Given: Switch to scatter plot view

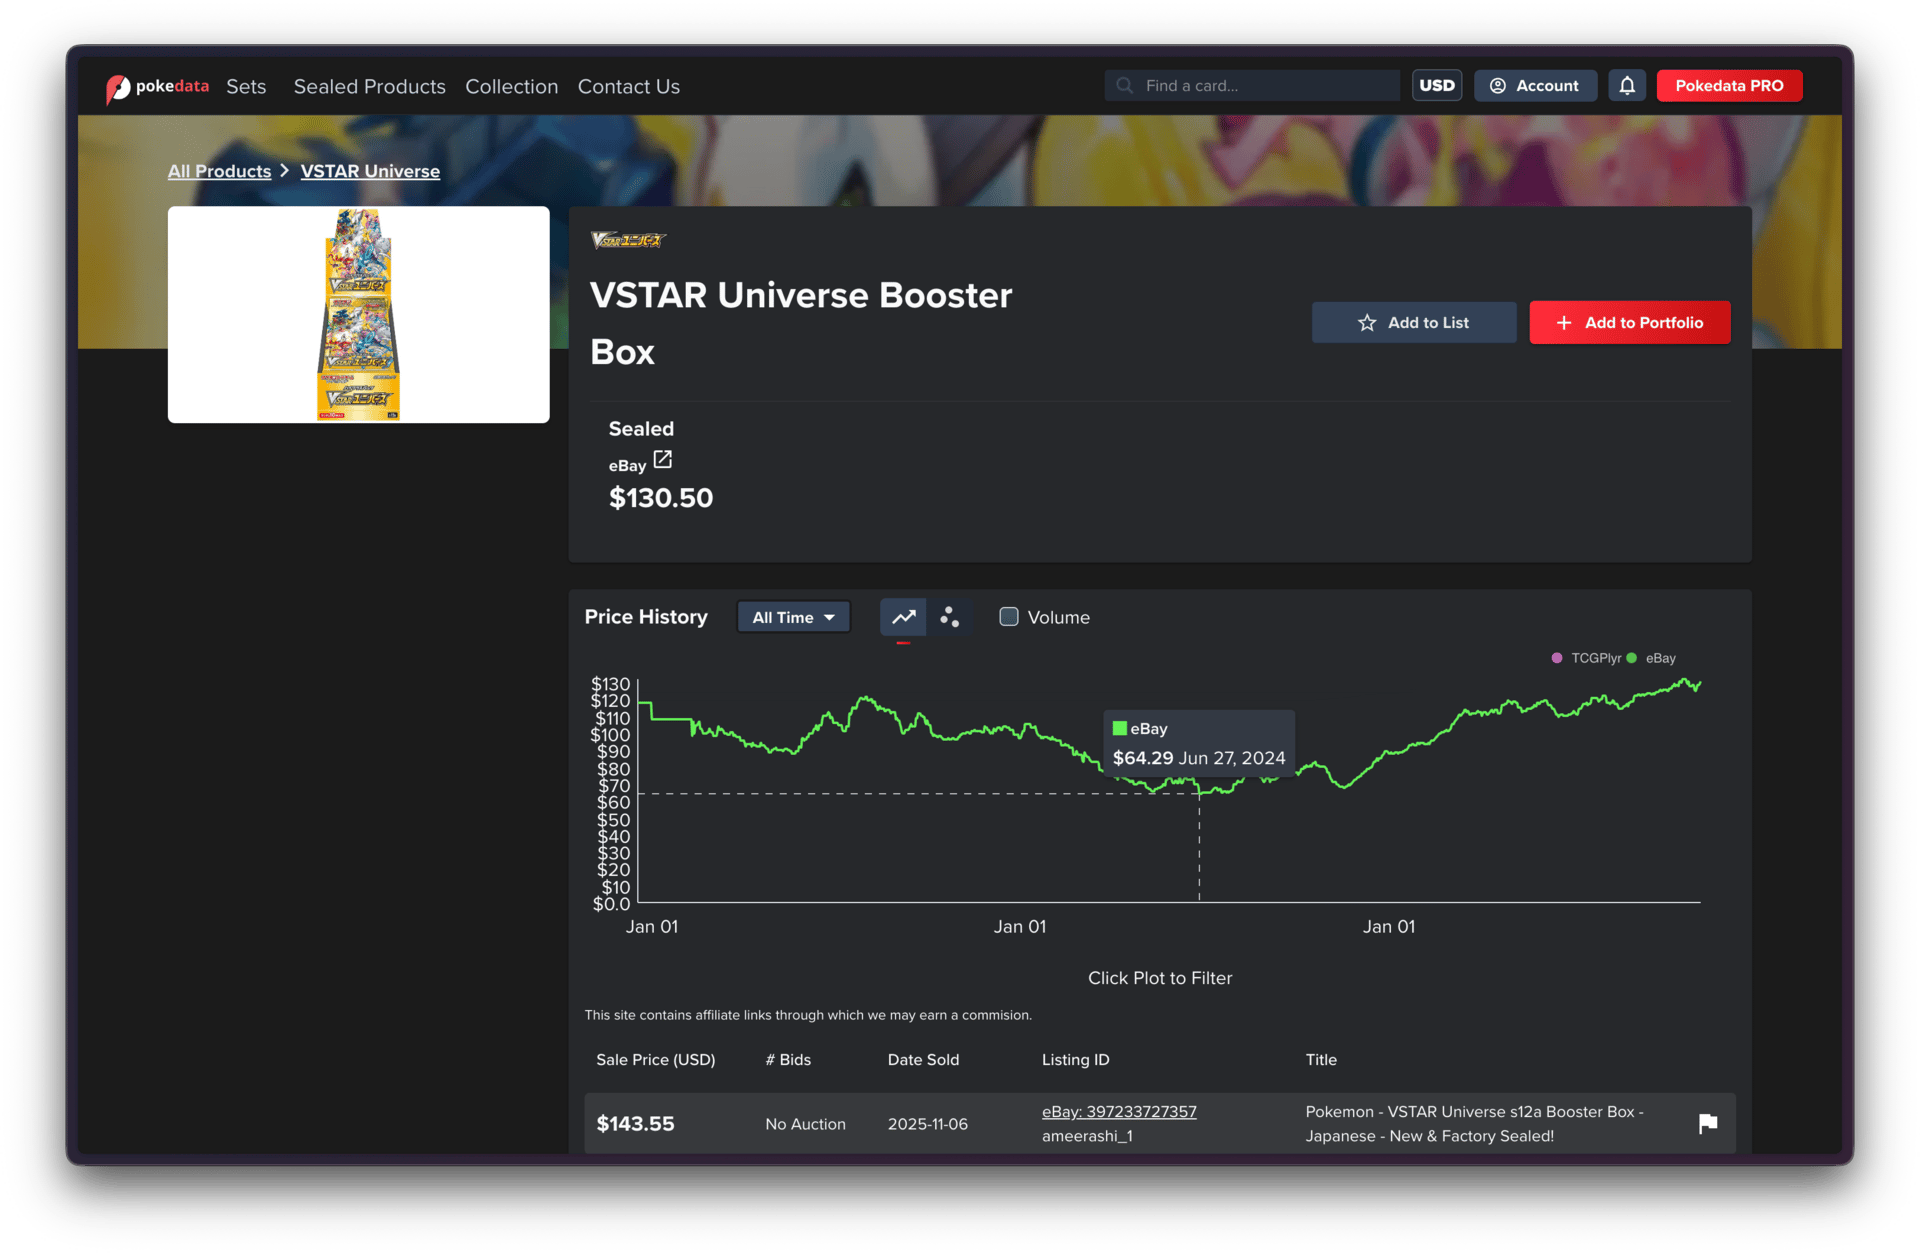Looking at the screenshot, I should pos(949,617).
